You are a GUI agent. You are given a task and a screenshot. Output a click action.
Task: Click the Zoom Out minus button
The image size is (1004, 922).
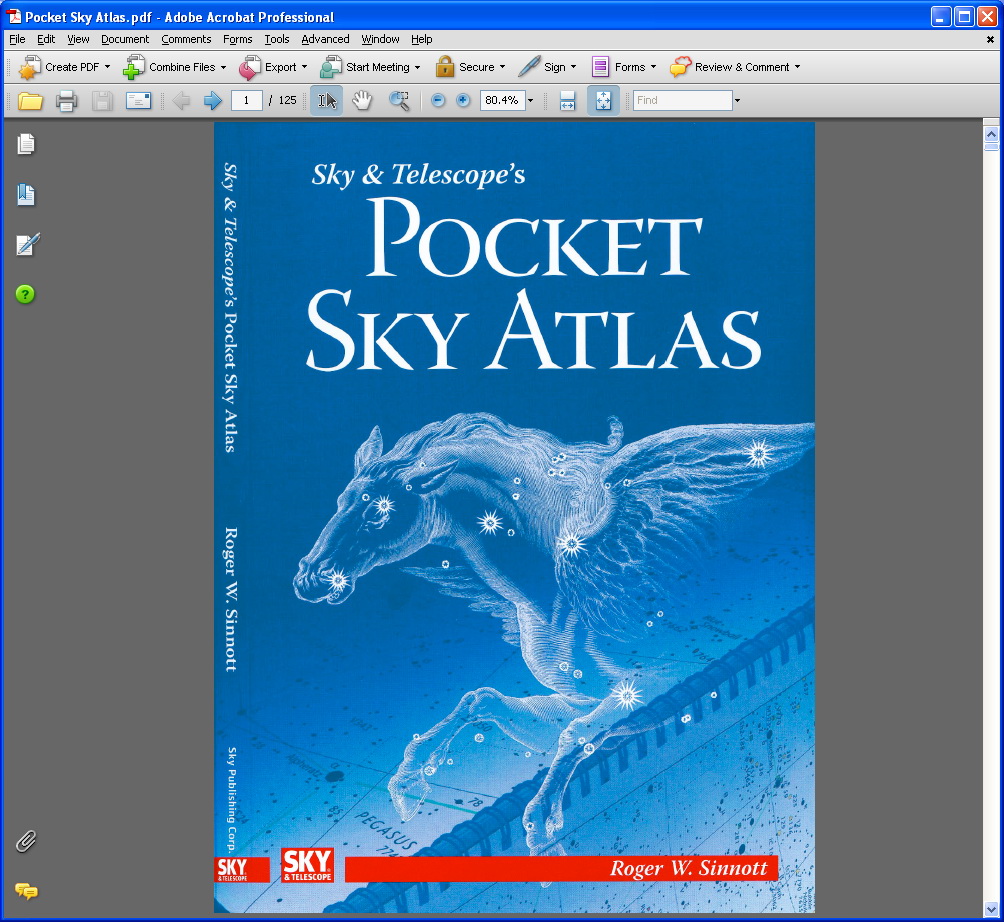(x=438, y=101)
